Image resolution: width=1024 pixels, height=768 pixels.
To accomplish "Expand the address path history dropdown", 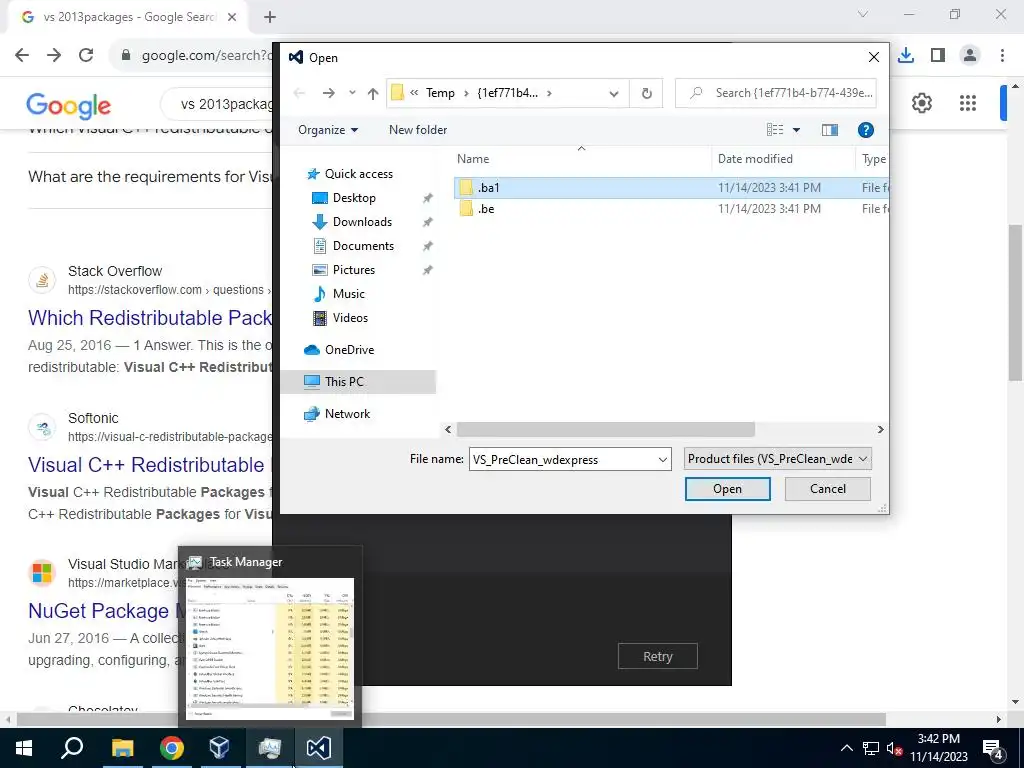I will pyautogui.click(x=614, y=93).
